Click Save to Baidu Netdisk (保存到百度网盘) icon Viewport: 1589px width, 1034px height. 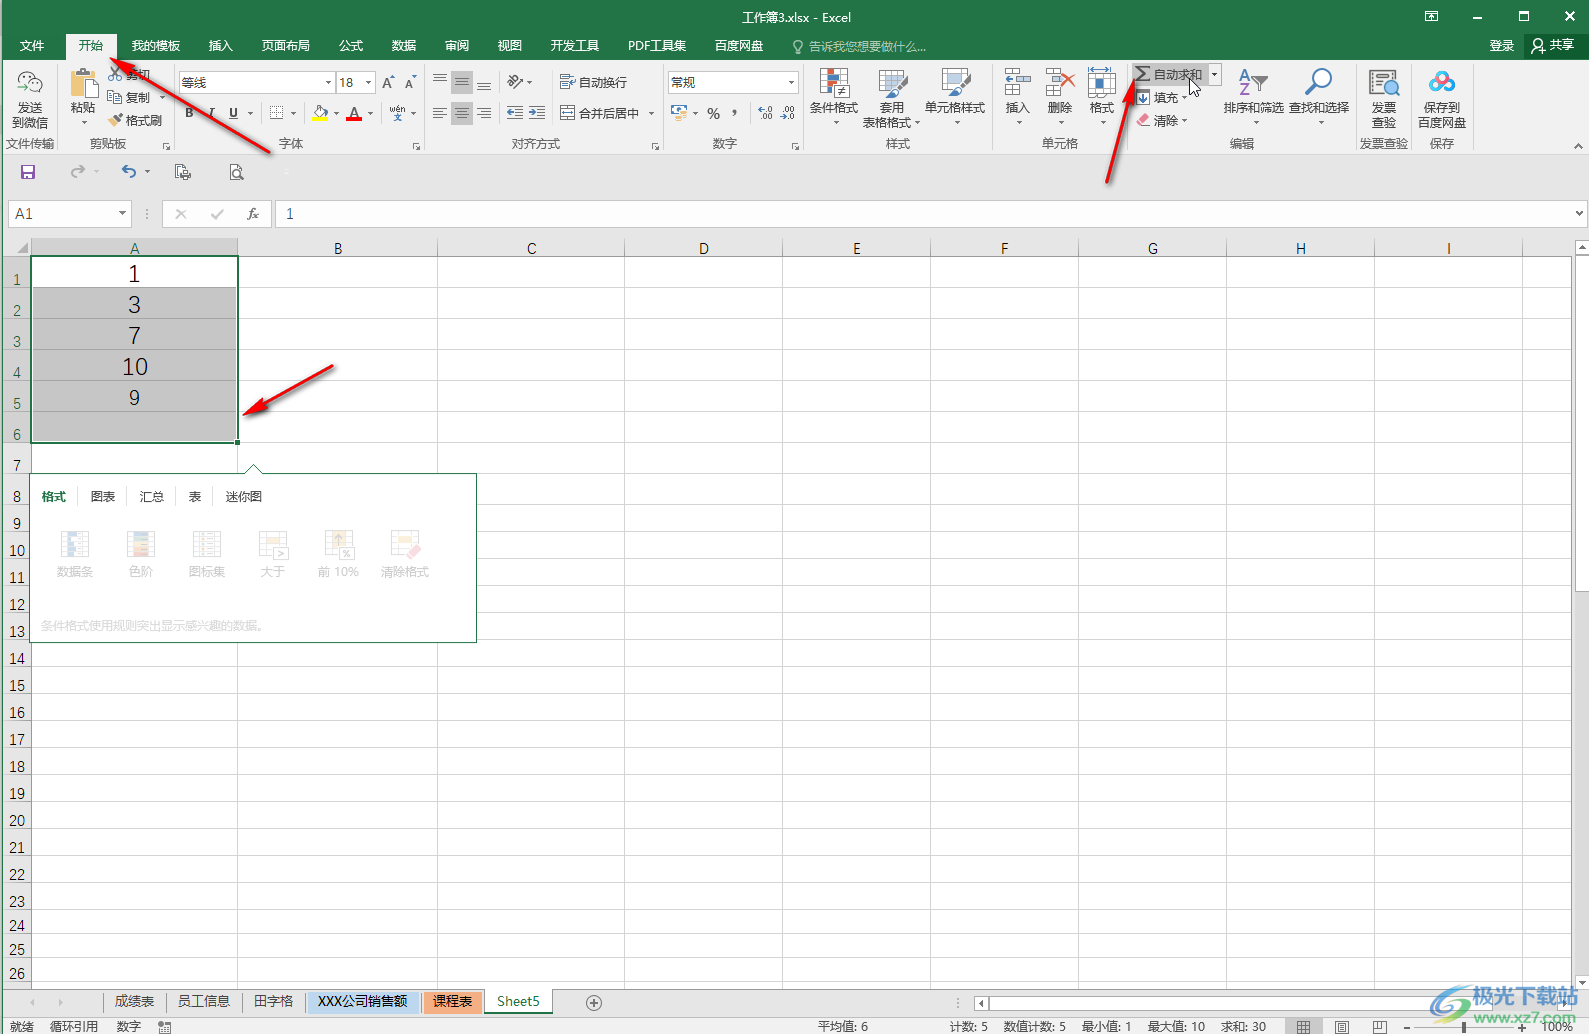click(x=1441, y=98)
